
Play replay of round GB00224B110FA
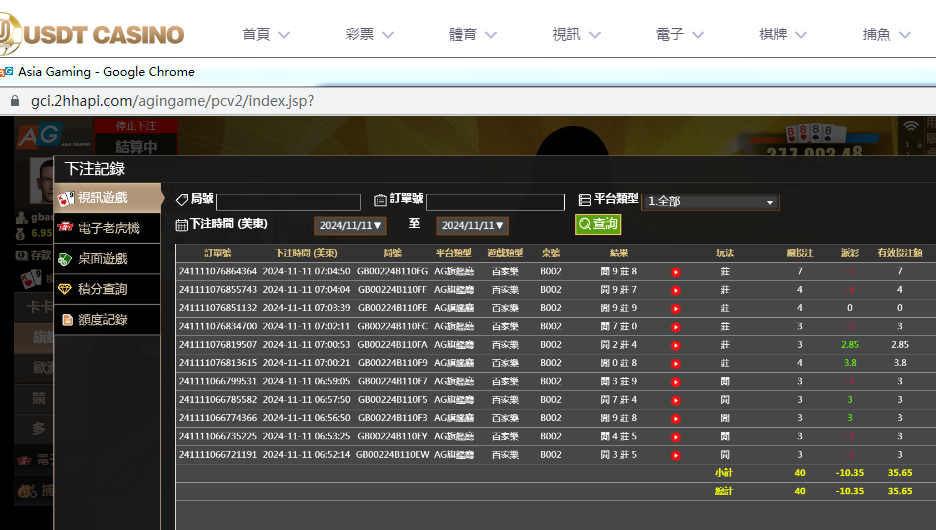tap(676, 345)
